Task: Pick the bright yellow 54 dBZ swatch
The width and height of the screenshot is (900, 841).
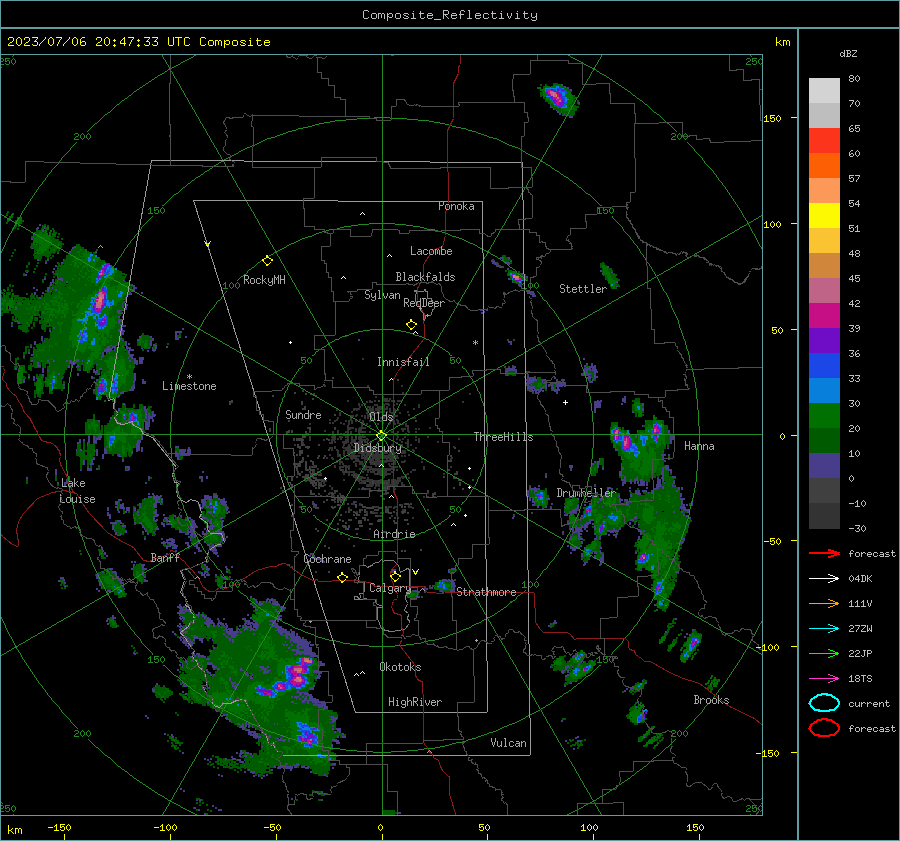Action: [x=824, y=216]
